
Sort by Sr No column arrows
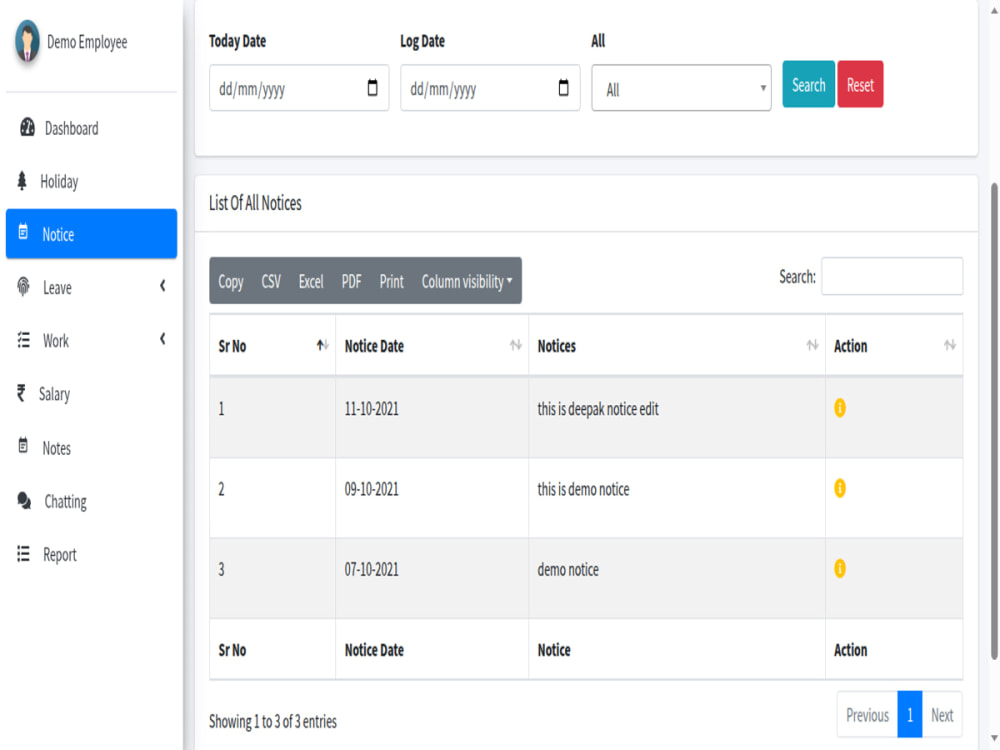(323, 345)
